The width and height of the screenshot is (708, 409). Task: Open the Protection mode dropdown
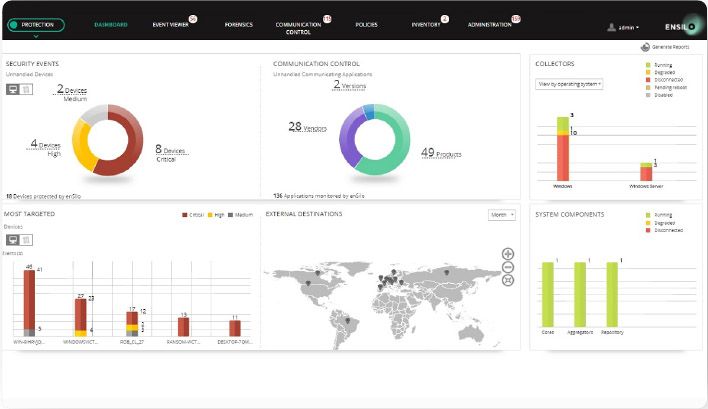tap(35, 25)
